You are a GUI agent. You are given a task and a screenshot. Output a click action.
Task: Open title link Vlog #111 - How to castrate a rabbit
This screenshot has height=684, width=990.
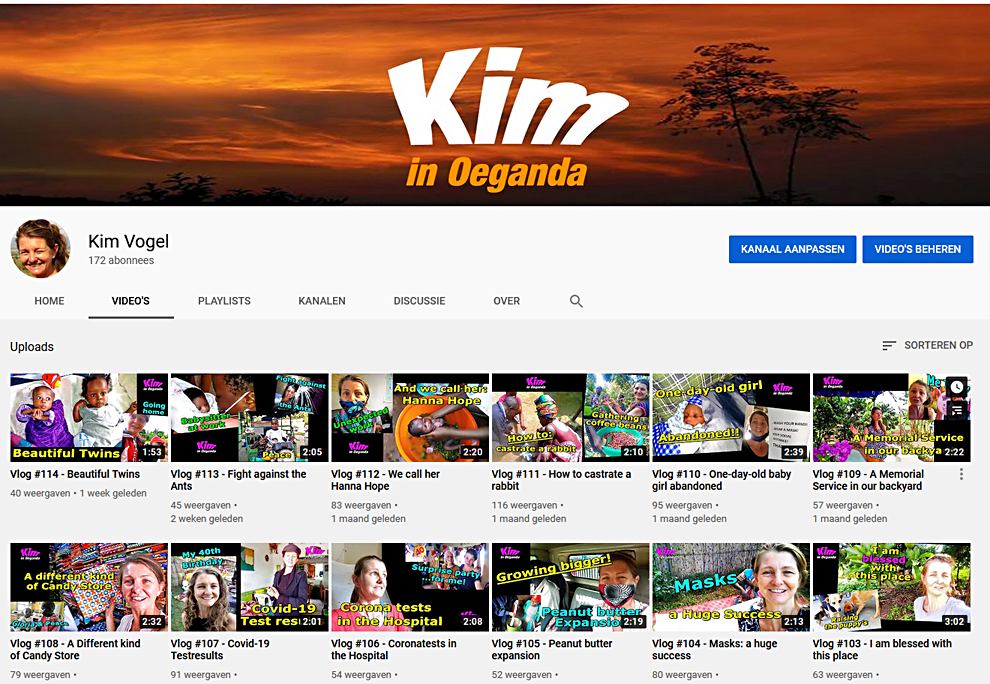(x=561, y=480)
